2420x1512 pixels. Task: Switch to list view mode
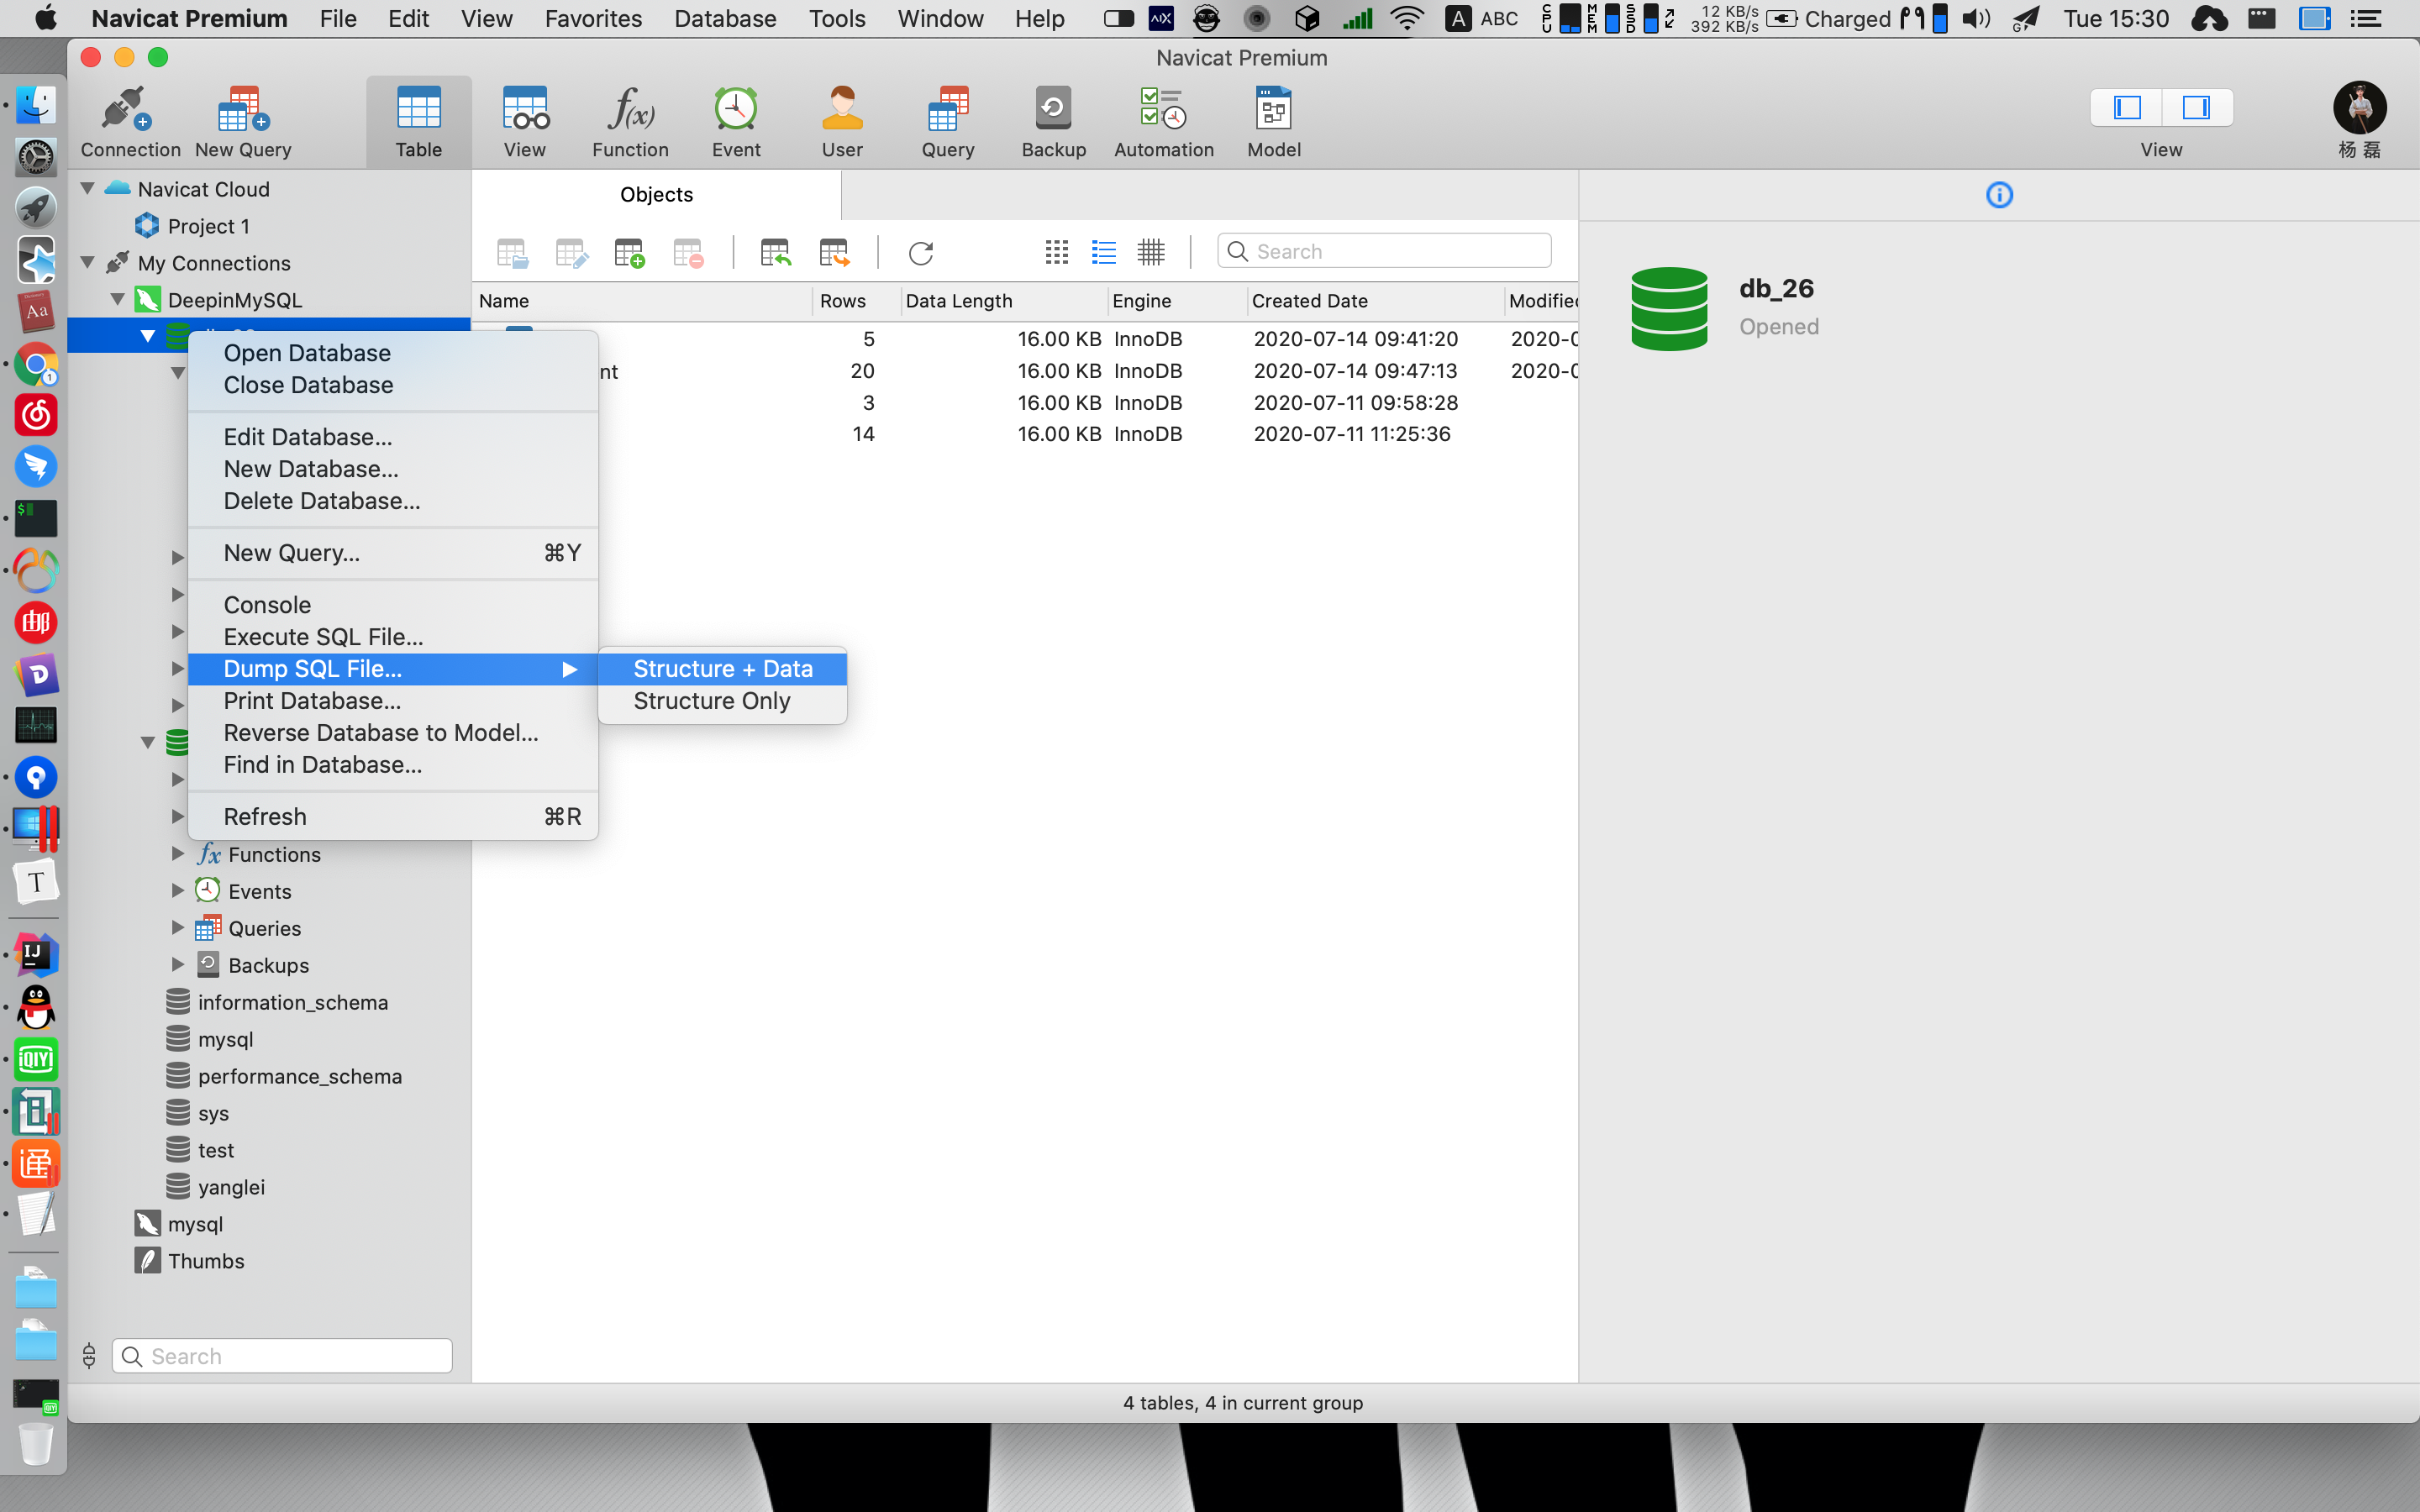click(x=1104, y=252)
